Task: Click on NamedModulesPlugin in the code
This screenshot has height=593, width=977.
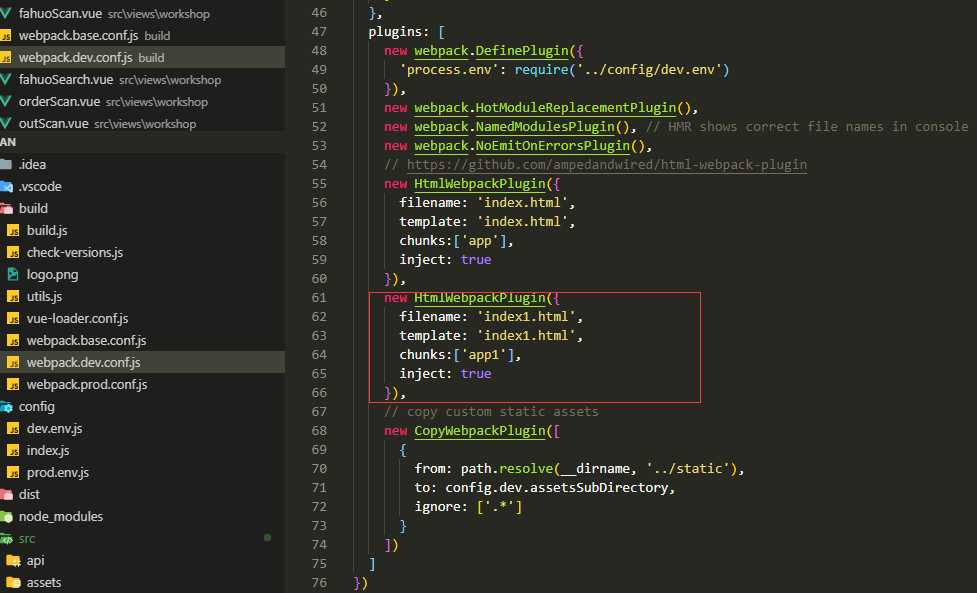Action: (x=545, y=126)
